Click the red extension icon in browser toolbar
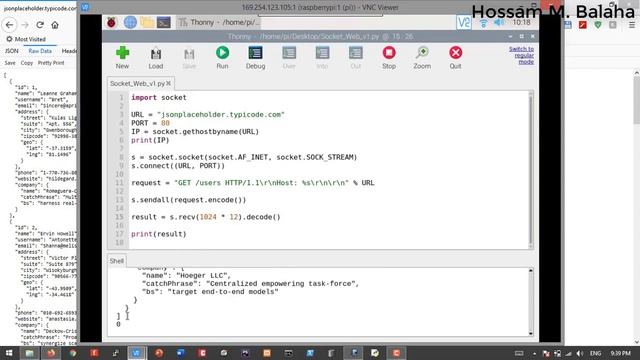 click(582, 25)
